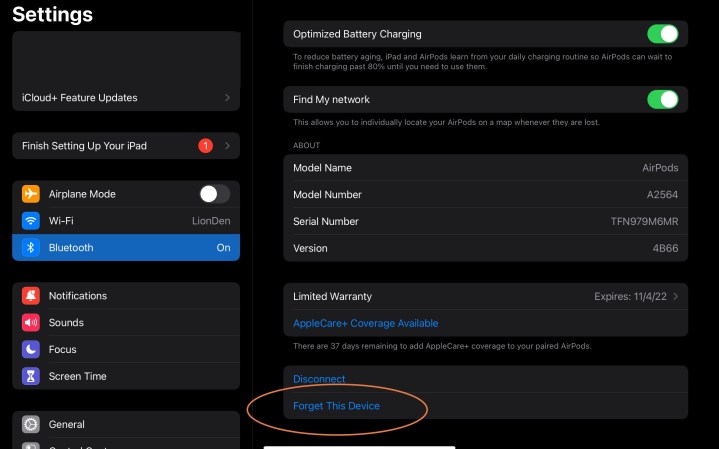The width and height of the screenshot is (719, 449).
Task: Open Notifications settings
Action: 126,296
